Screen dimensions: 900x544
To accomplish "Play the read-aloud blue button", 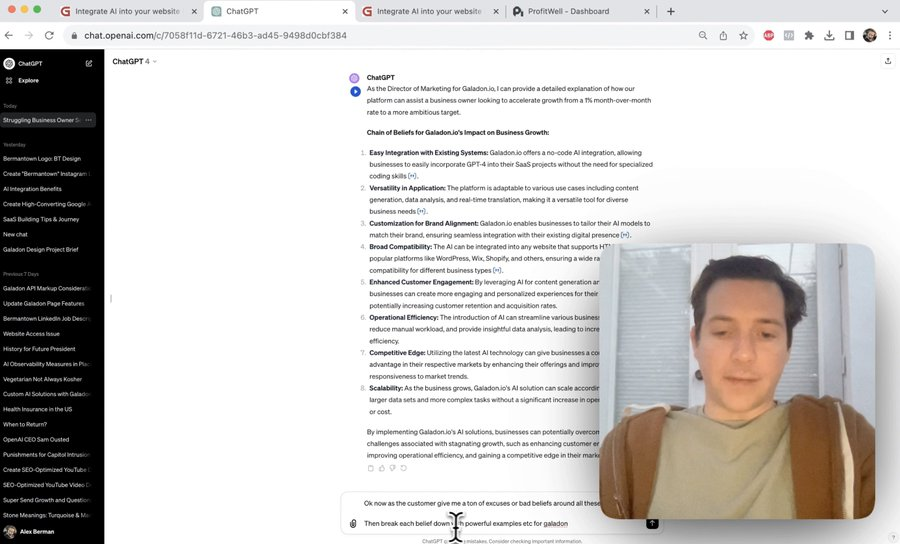I will (355, 91).
